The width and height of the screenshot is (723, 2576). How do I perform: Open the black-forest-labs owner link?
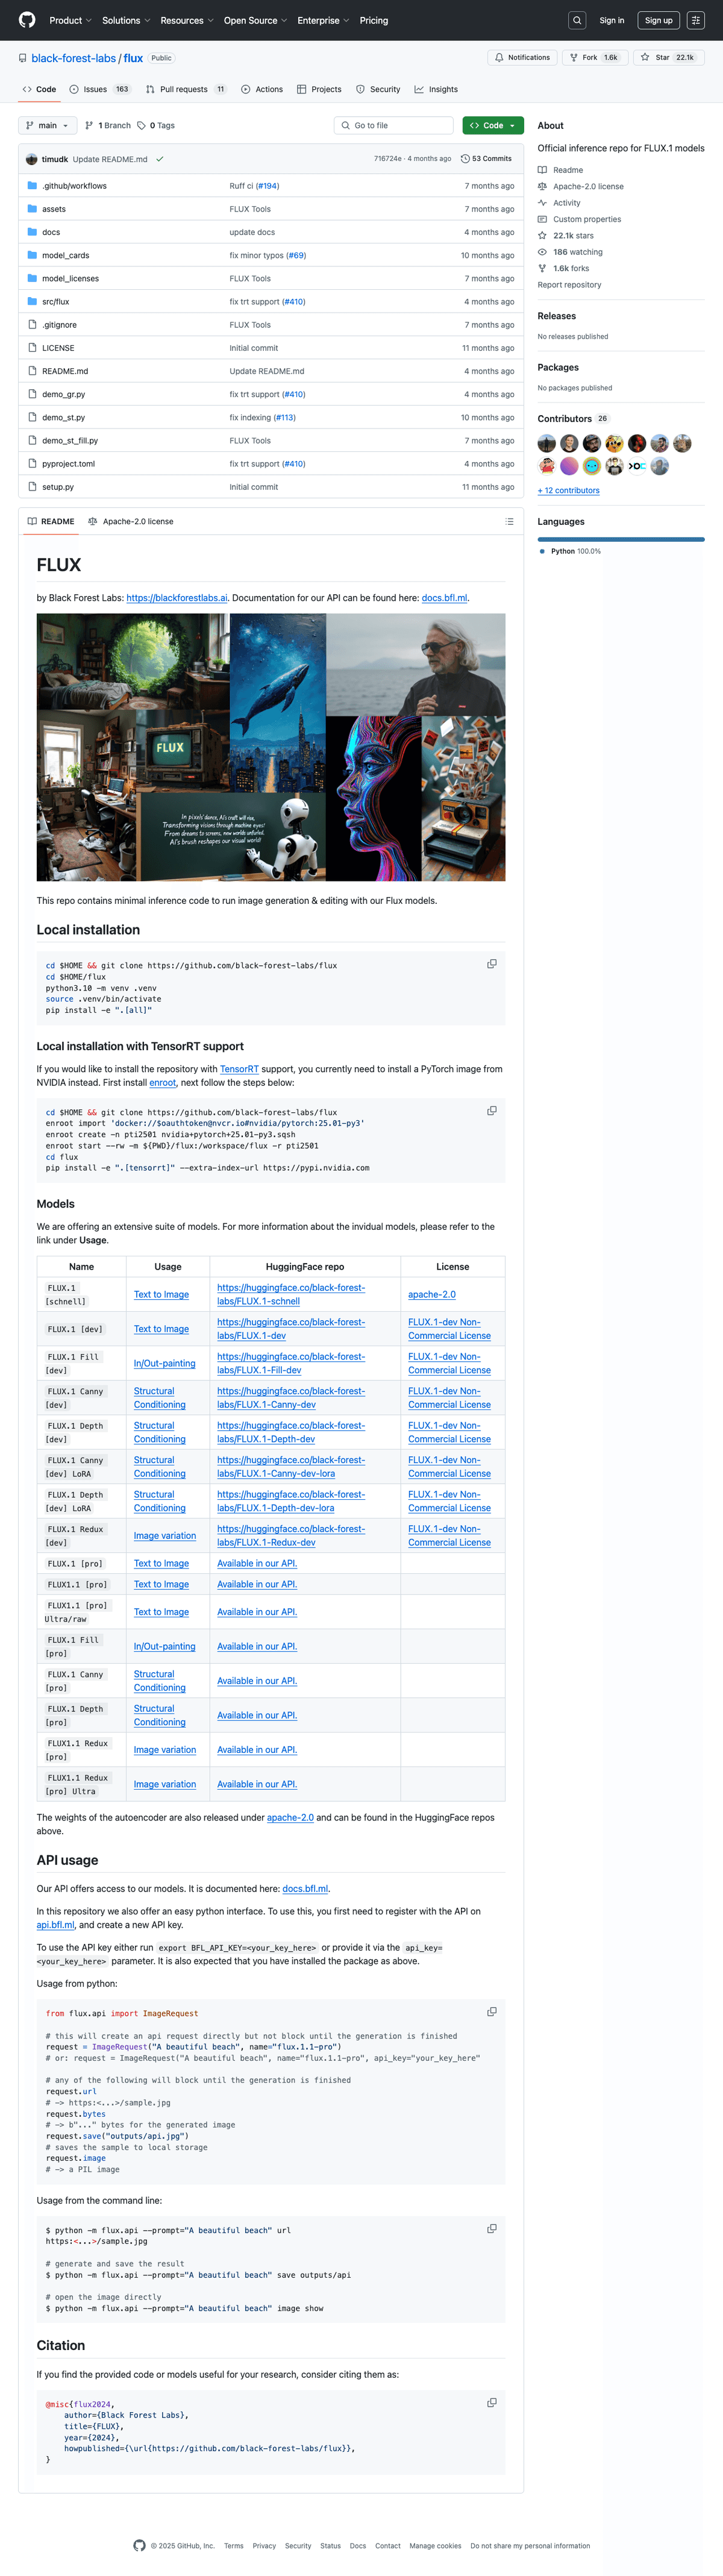74,58
